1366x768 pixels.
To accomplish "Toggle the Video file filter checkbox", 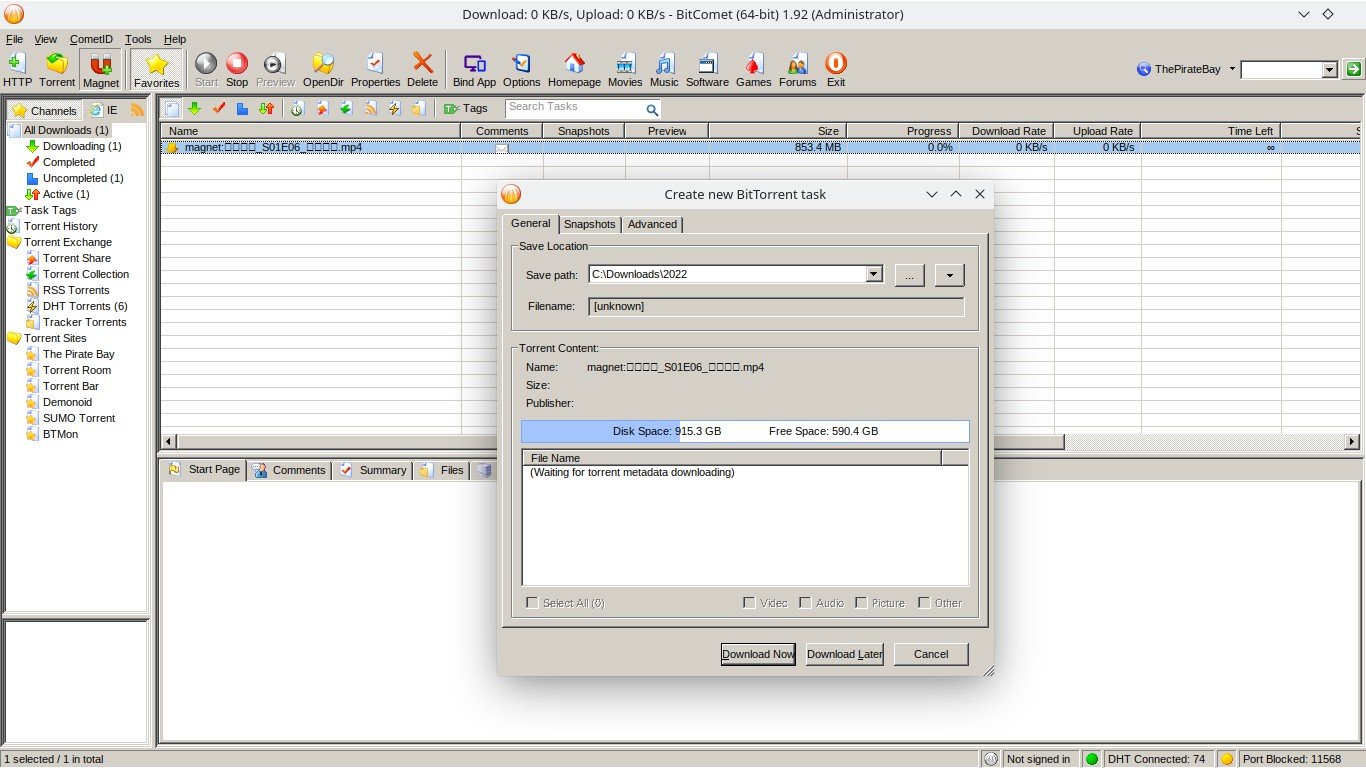I will tap(749, 603).
